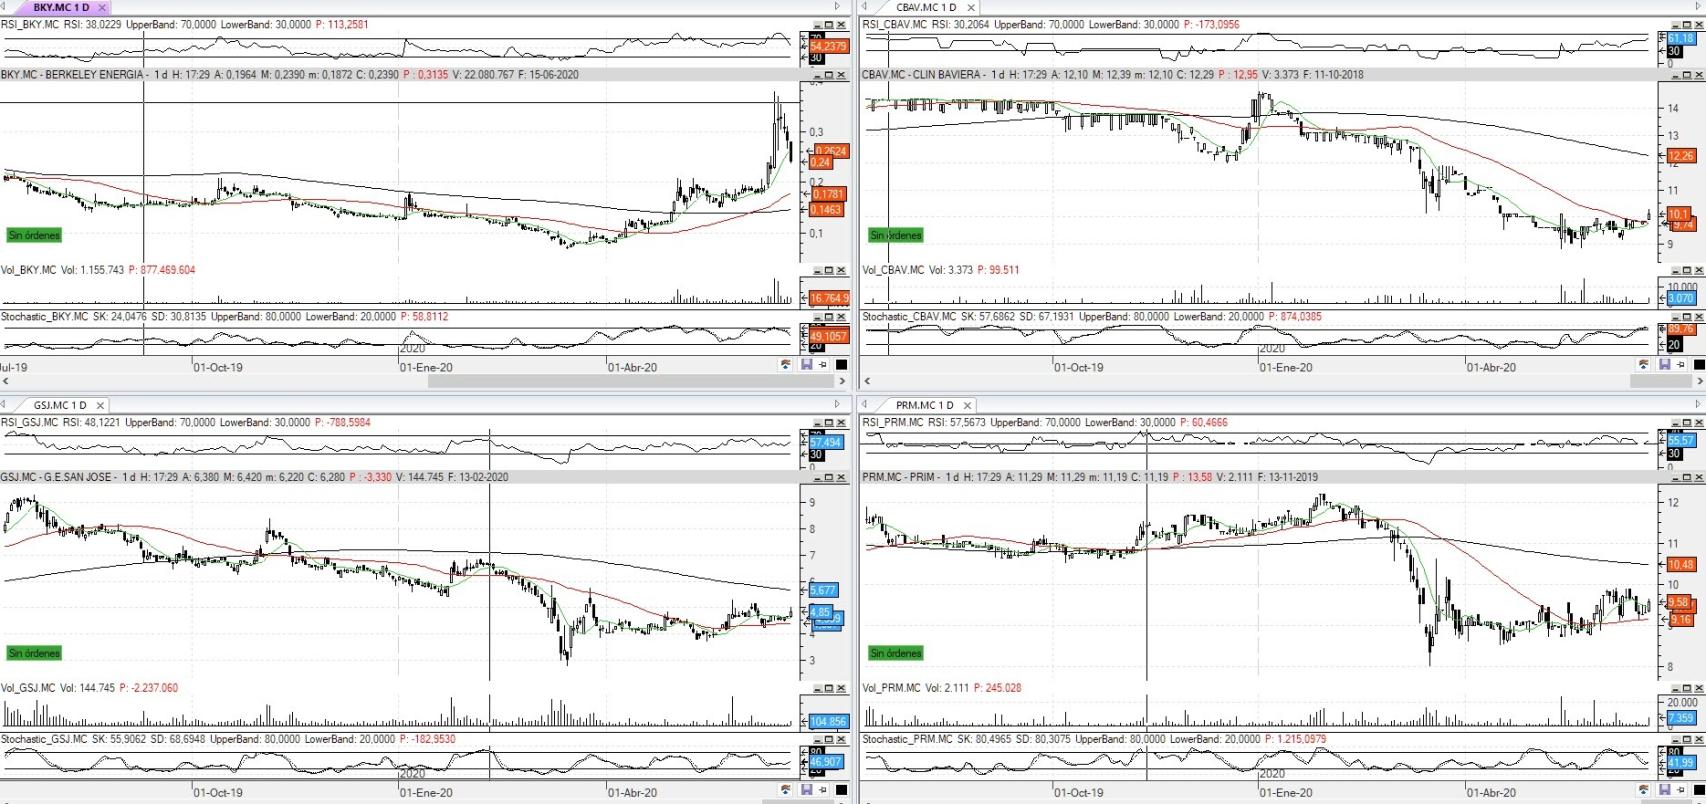Open the template icon under the PRM.MC chart

click(1643, 790)
